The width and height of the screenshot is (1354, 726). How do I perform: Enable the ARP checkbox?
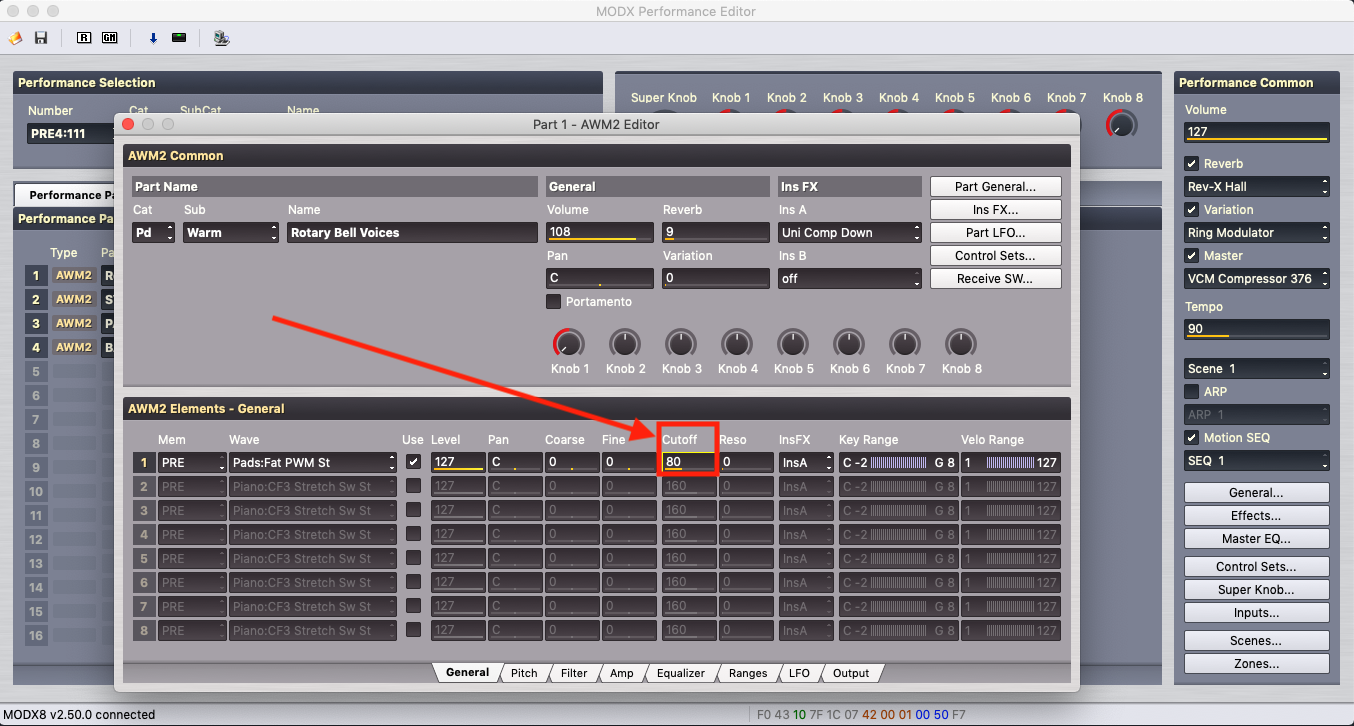1192,392
